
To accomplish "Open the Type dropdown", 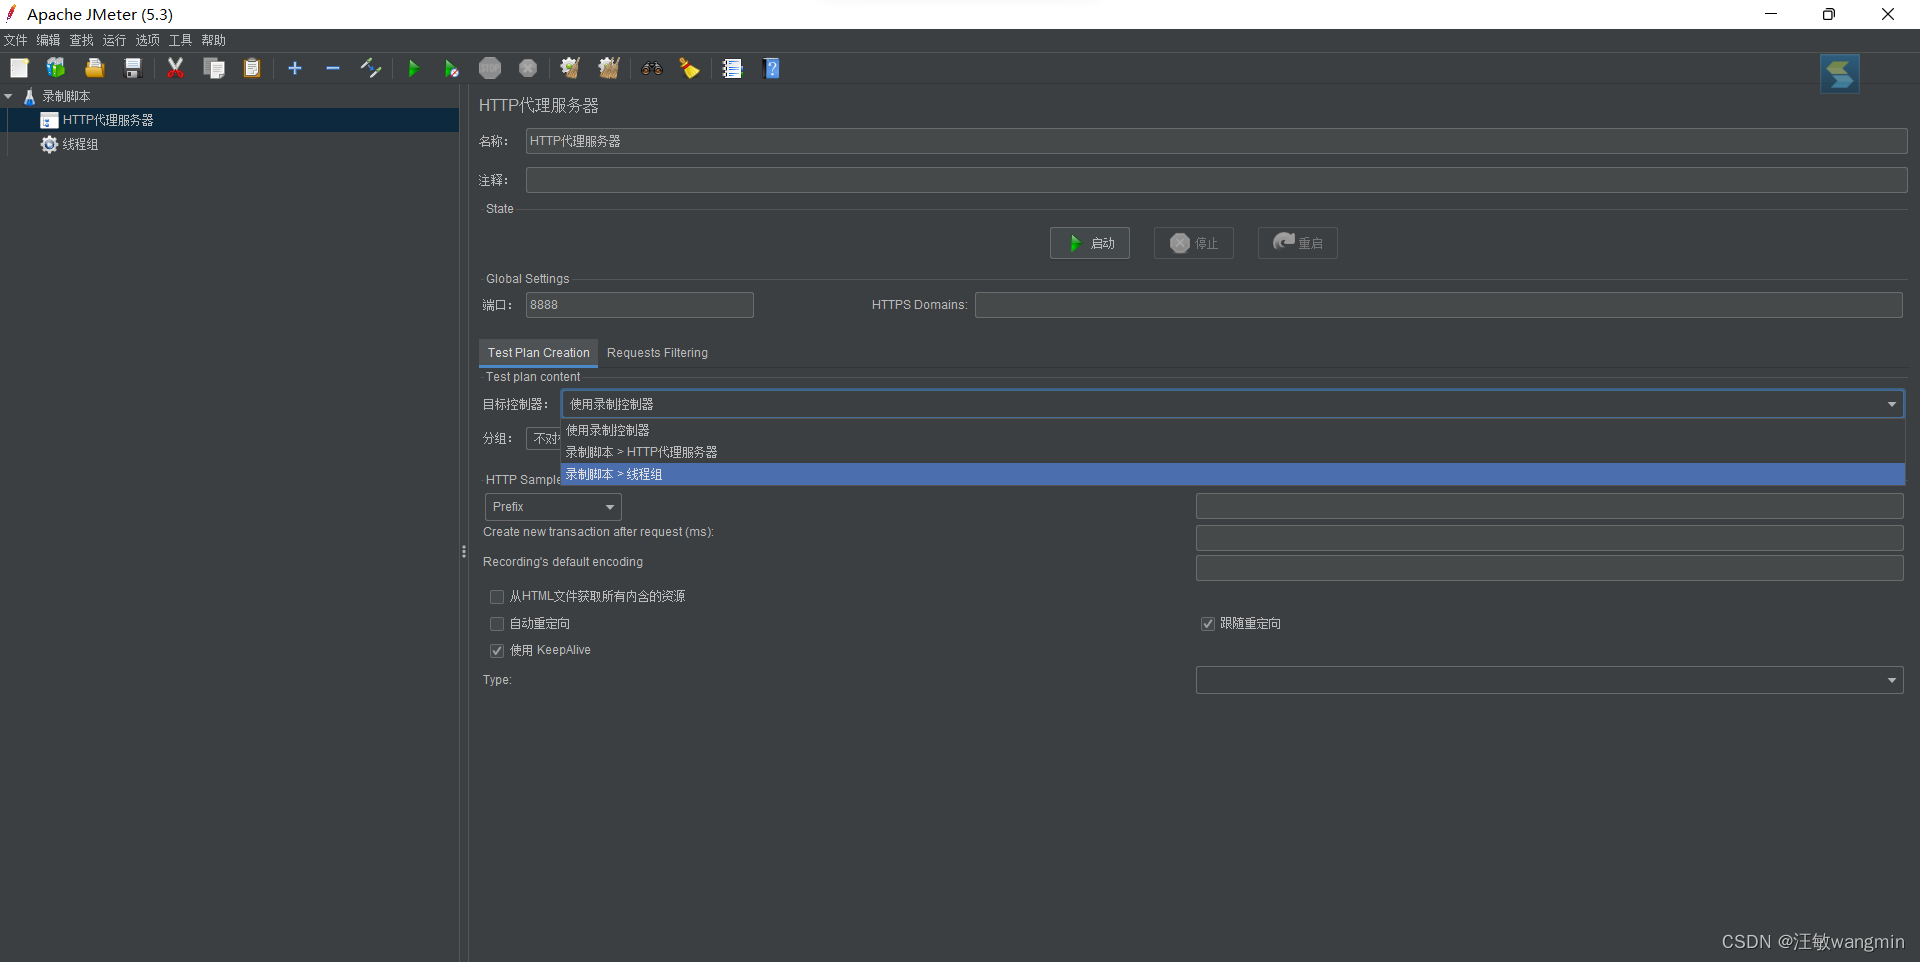I will [x=1549, y=680].
